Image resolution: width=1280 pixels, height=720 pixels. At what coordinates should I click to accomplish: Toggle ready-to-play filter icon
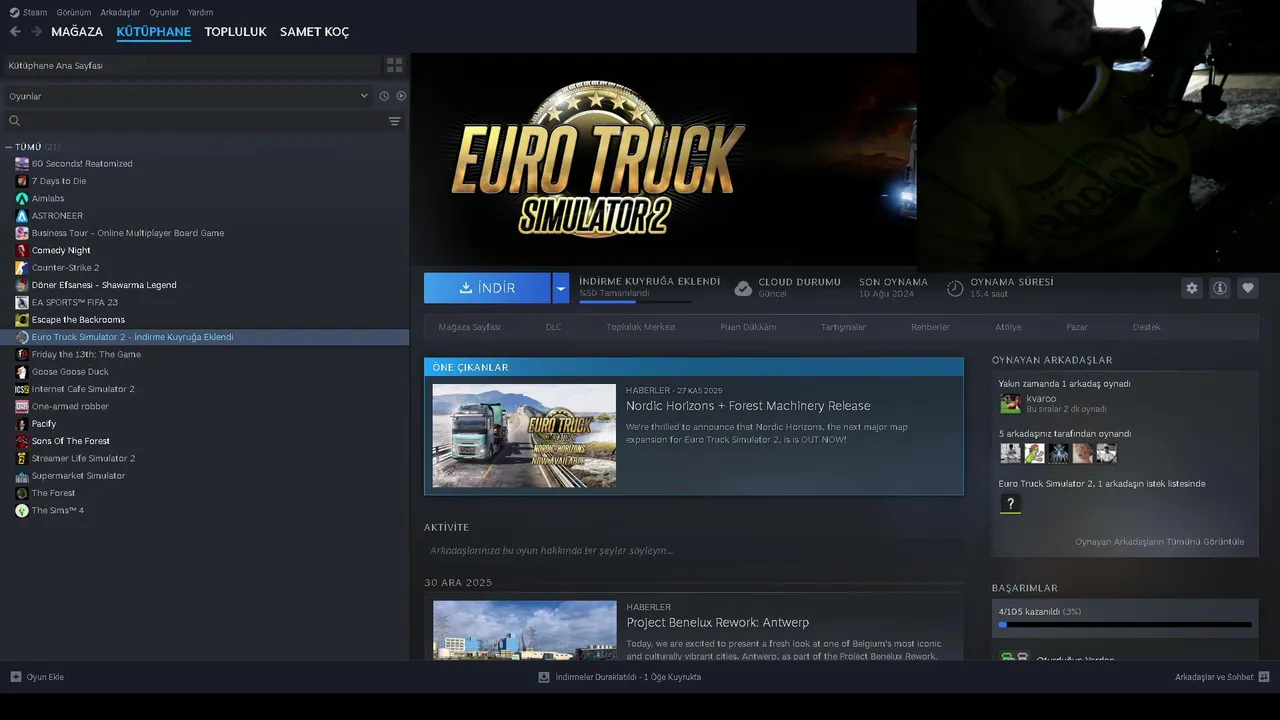(x=401, y=96)
